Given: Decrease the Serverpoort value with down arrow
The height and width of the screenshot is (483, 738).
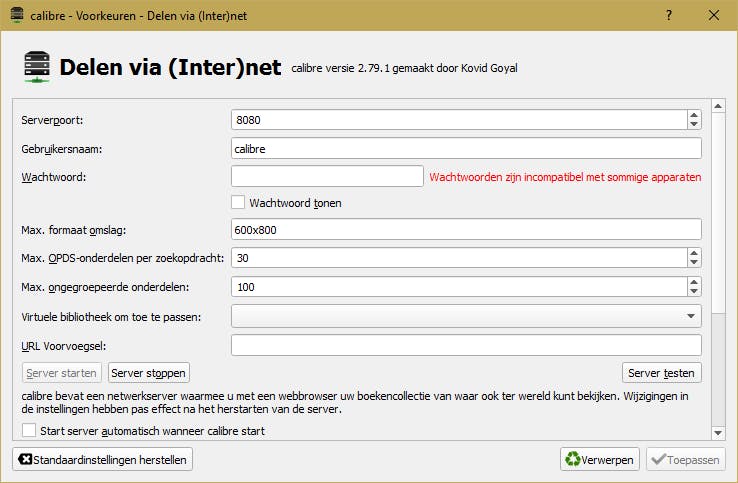Looking at the screenshot, I should pos(694,125).
